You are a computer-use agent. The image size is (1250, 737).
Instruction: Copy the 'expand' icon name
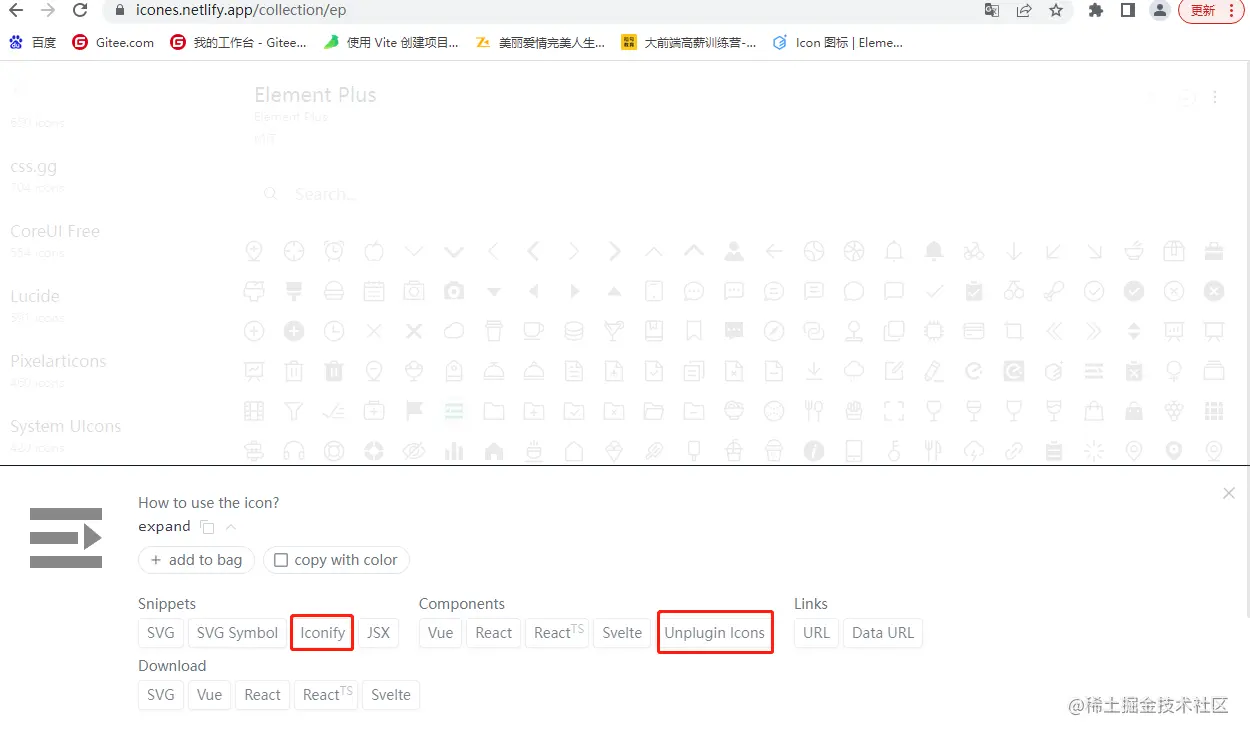click(207, 527)
